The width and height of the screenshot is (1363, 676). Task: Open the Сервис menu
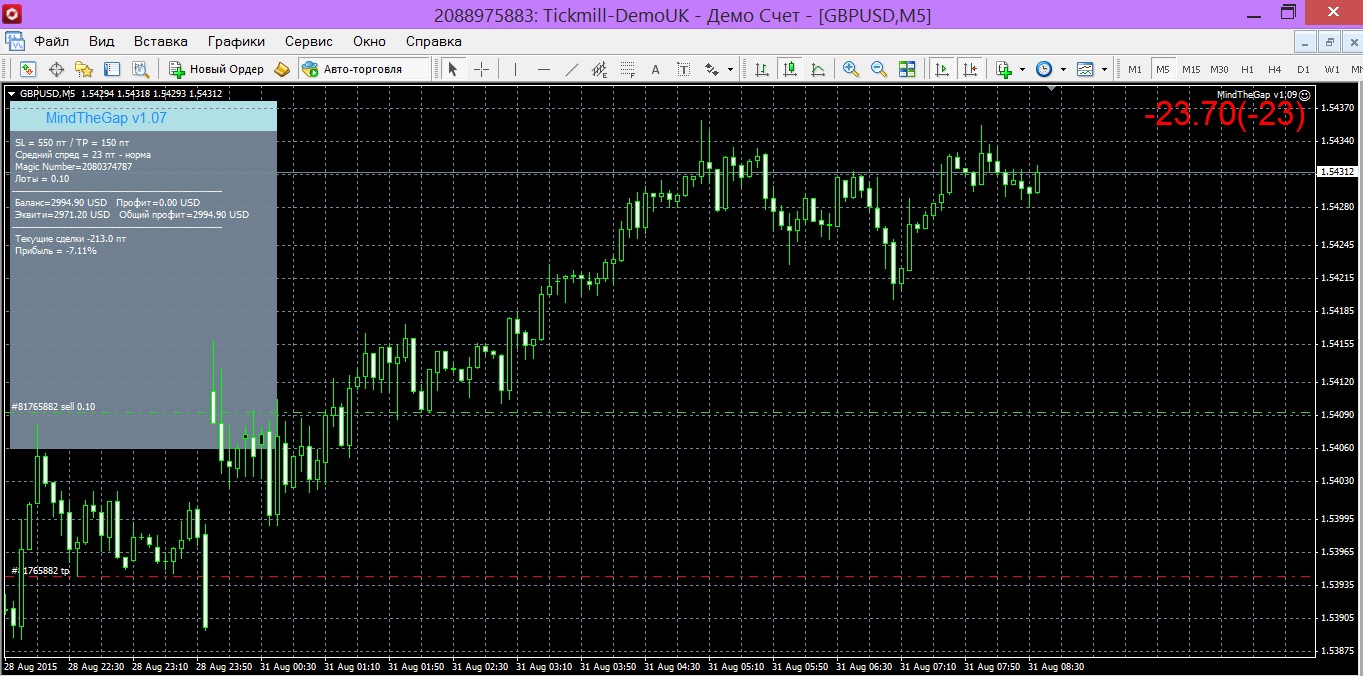(x=308, y=41)
